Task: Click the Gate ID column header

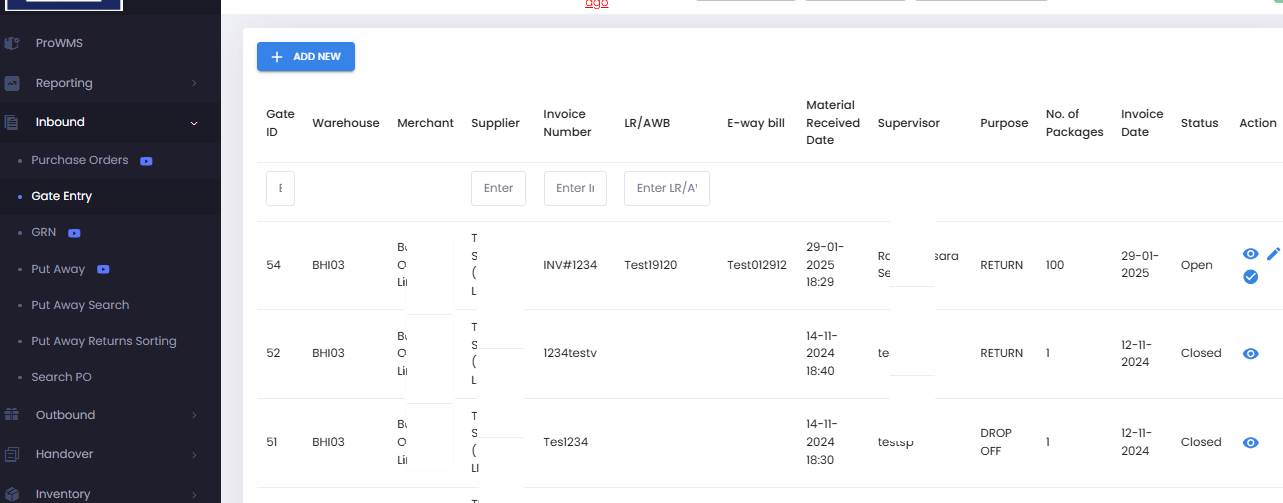Action: pyautogui.click(x=280, y=123)
